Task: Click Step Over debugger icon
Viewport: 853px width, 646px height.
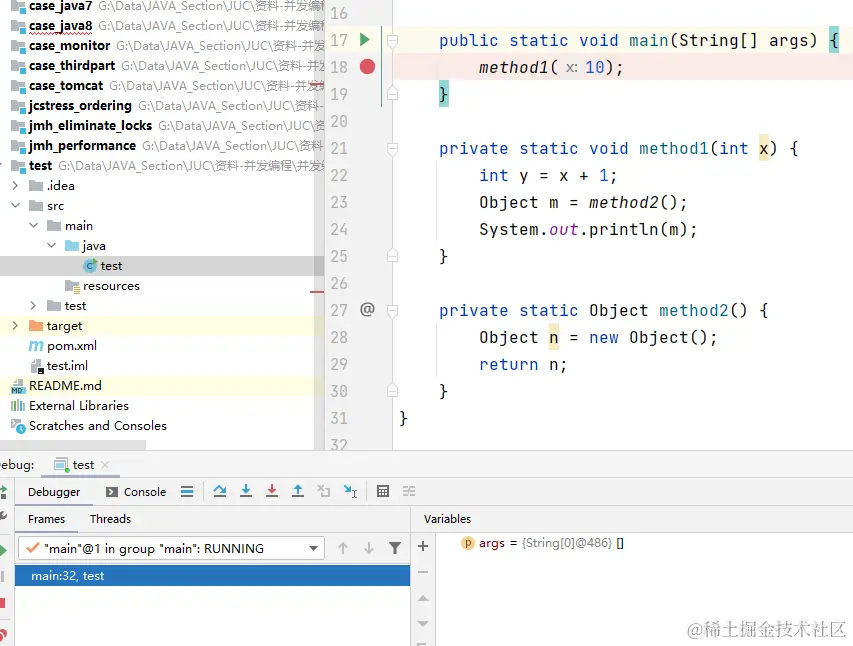Action: 220,491
